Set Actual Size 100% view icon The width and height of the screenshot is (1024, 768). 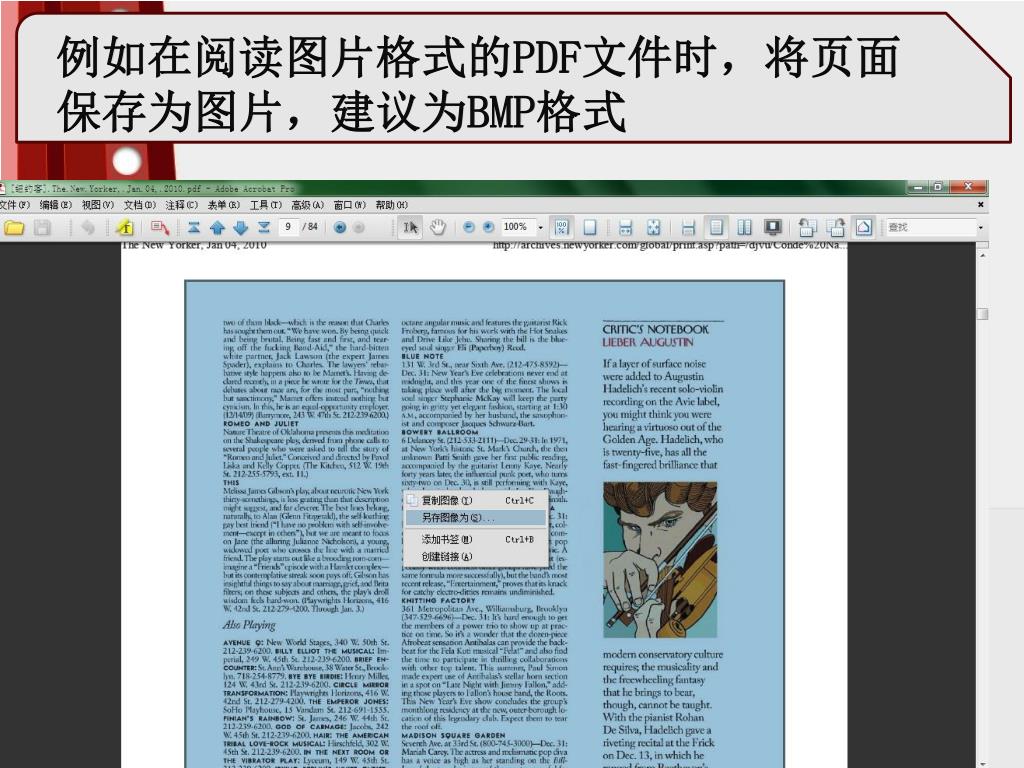tap(561, 227)
